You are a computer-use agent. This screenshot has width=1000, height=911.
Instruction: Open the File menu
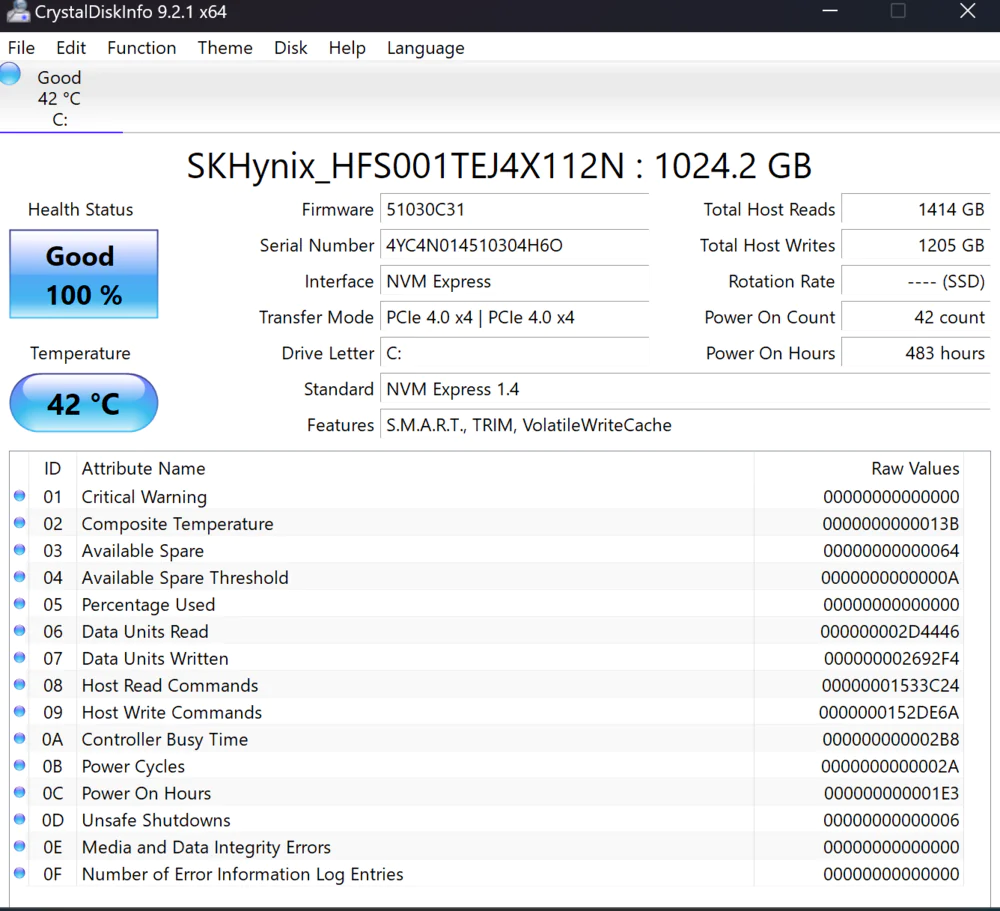tap(21, 48)
